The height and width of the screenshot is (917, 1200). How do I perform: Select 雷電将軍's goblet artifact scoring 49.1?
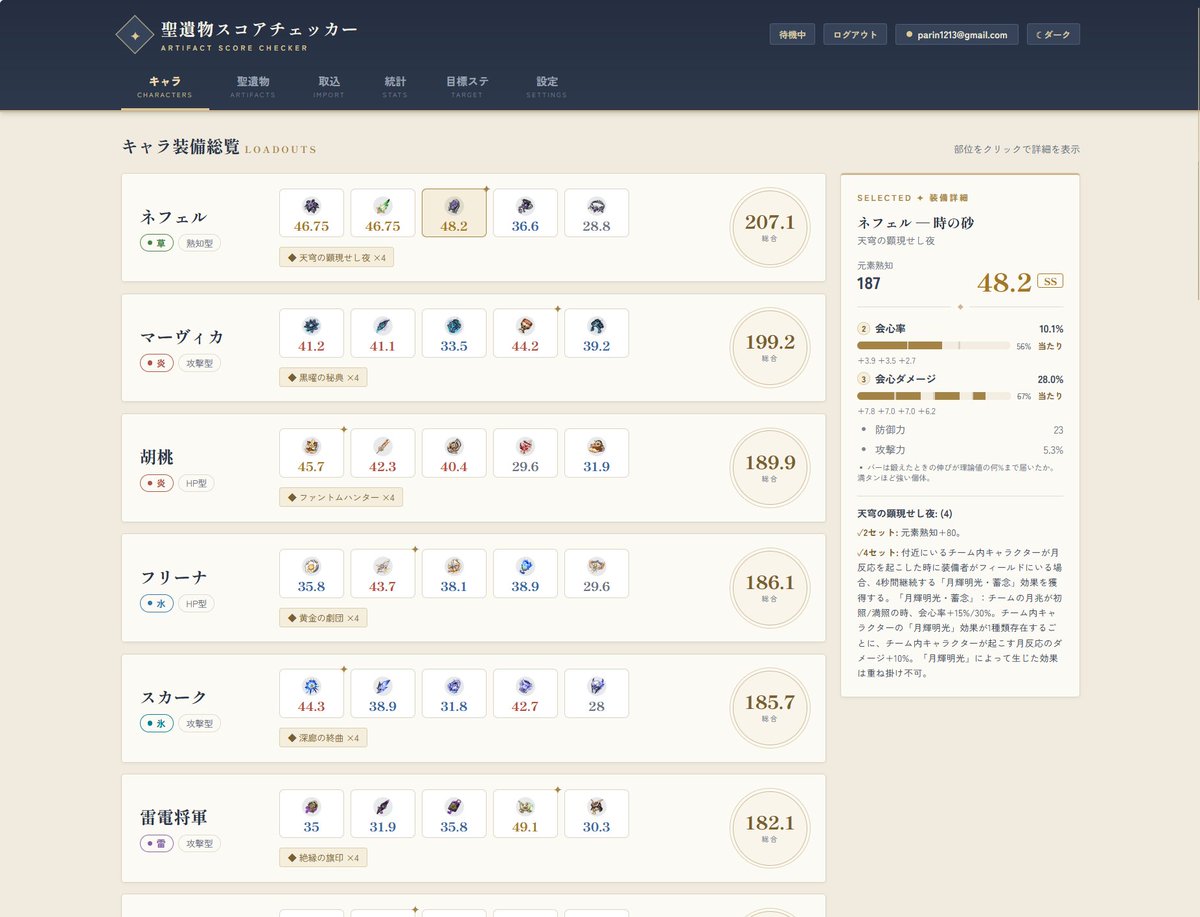525,813
